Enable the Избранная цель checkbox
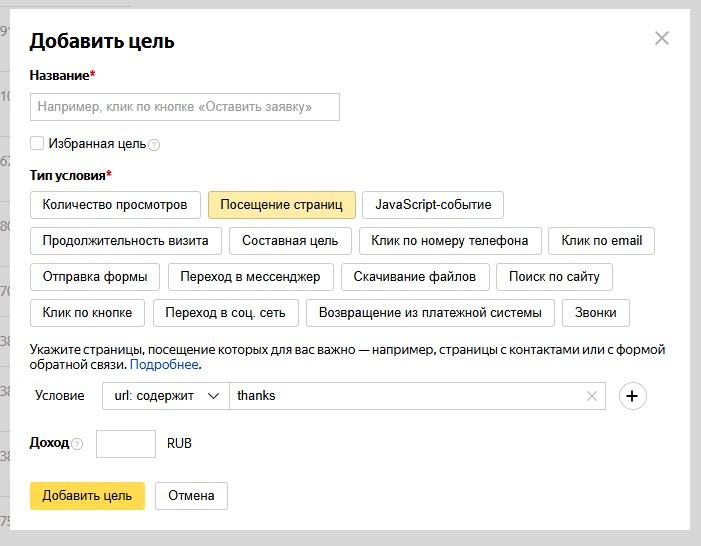This screenshot has height=546, width=701. click(37, 144)
